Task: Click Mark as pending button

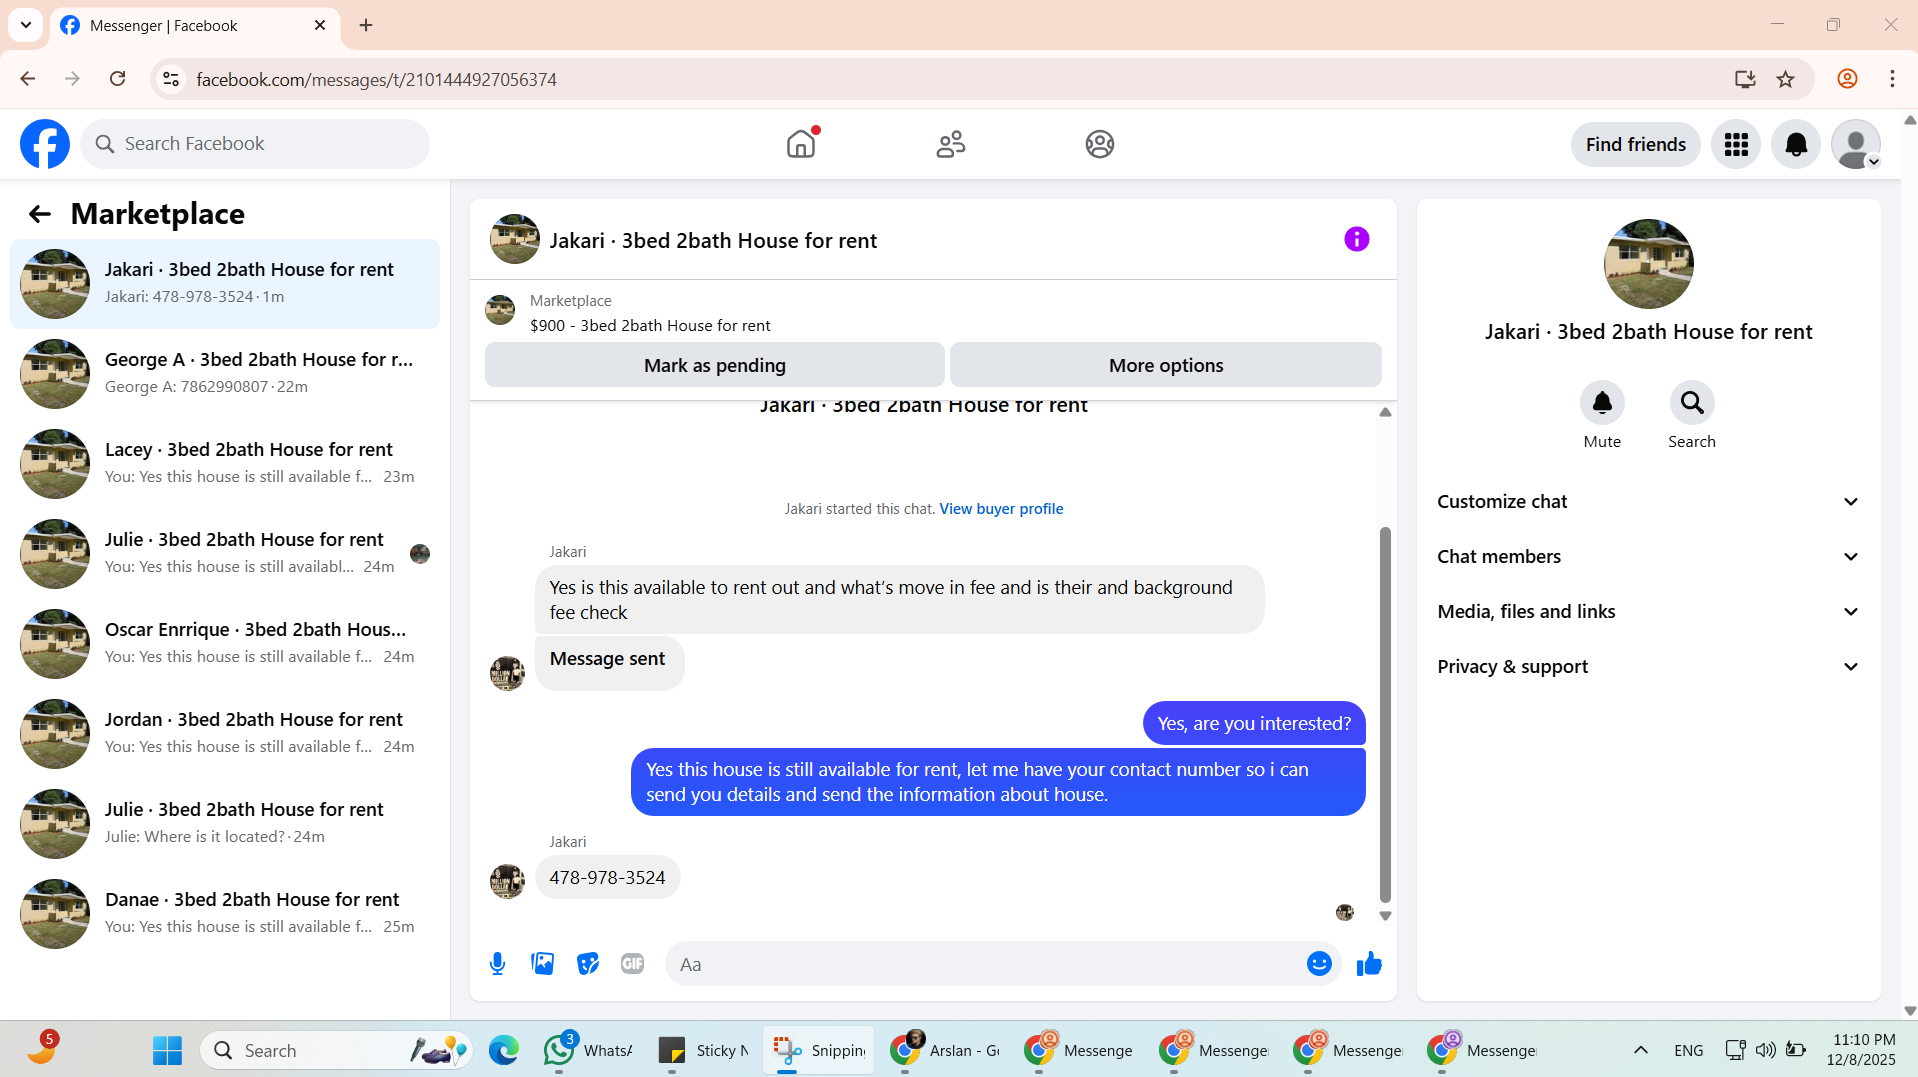Action: point(715,365)
